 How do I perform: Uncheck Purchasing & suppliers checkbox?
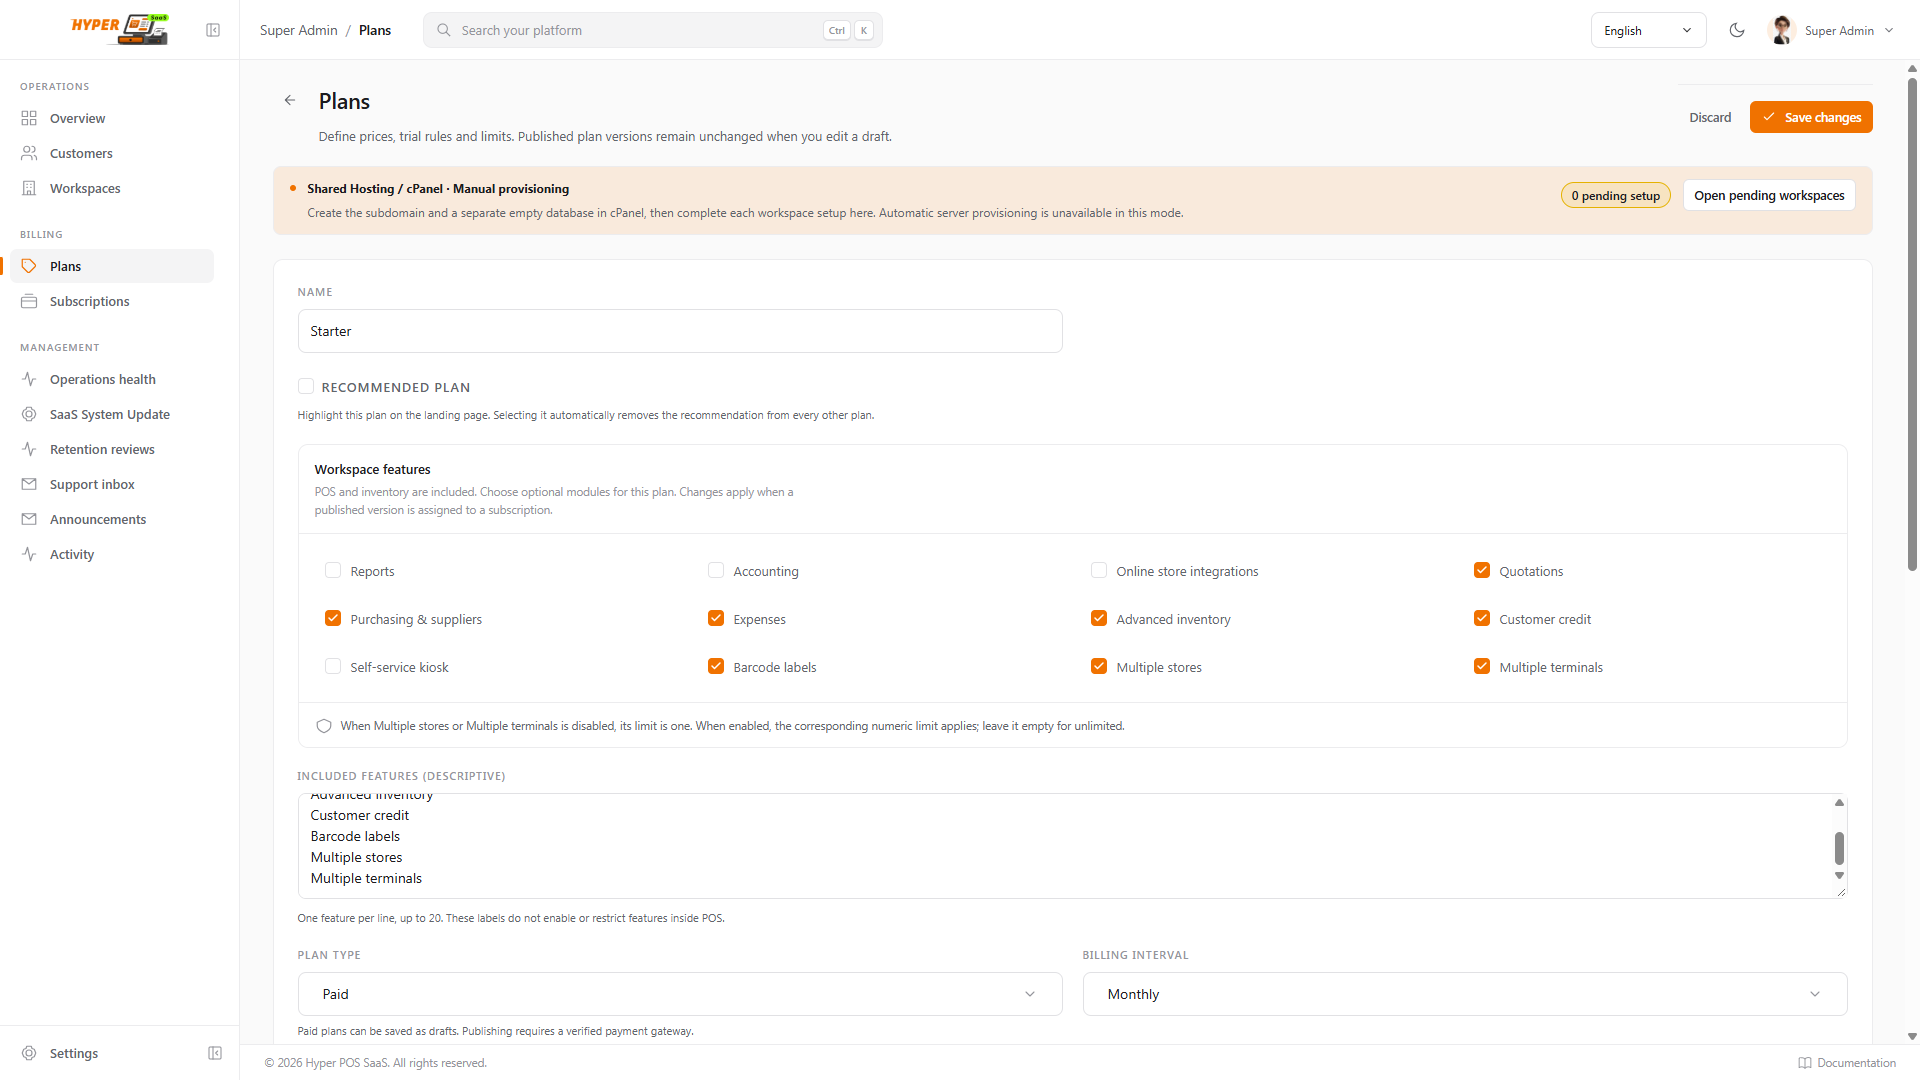[333, 618]
